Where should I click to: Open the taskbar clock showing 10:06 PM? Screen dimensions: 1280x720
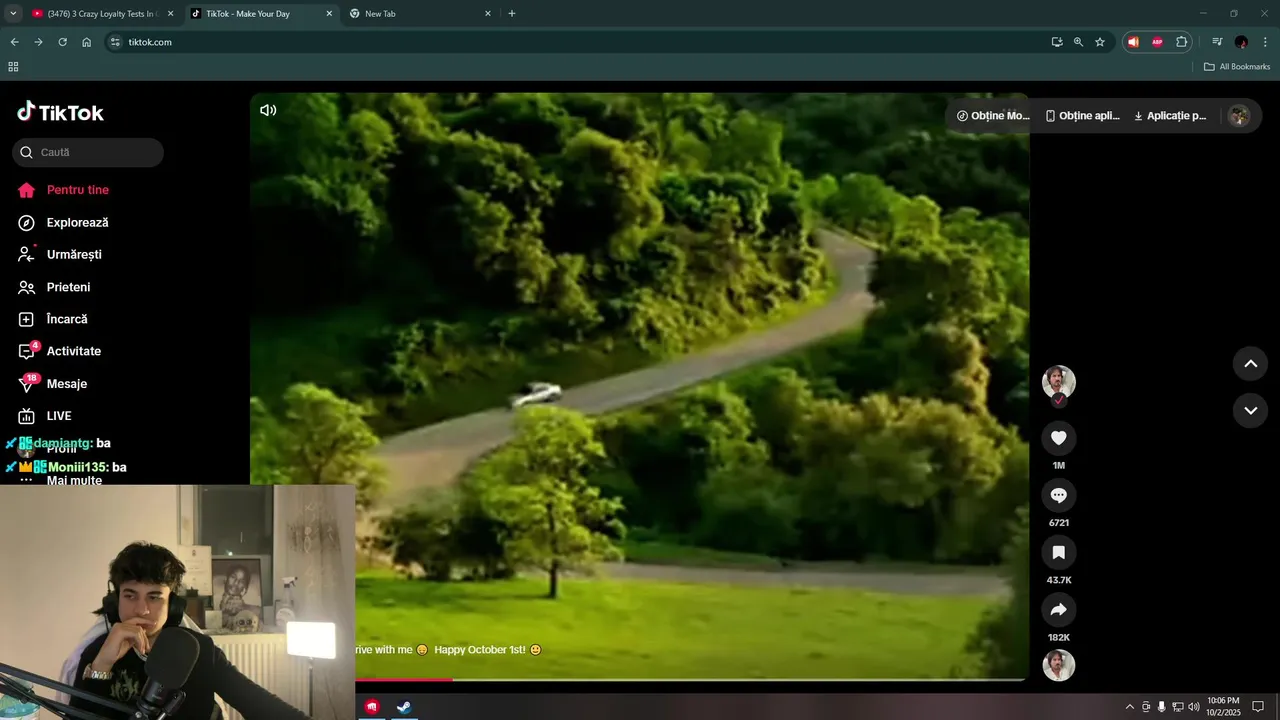1224,706
